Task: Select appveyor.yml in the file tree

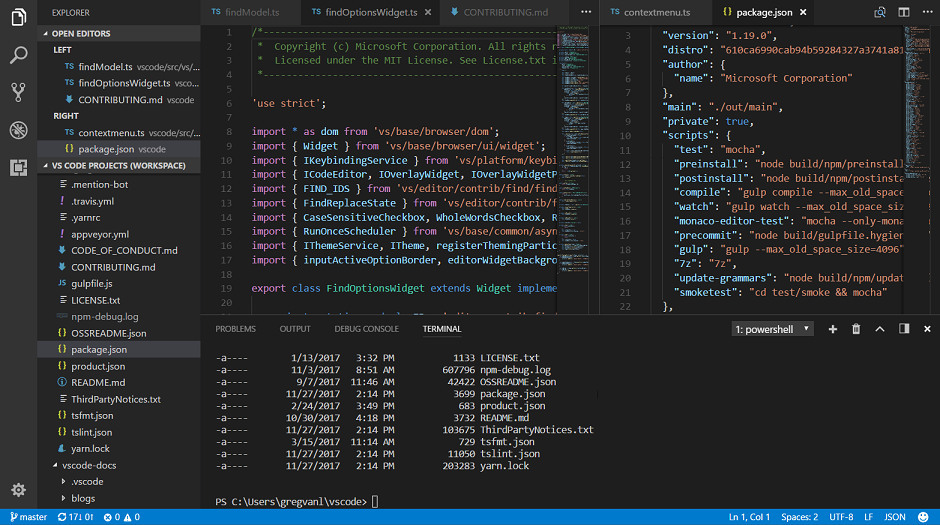Action: click(x=119, y=234)
